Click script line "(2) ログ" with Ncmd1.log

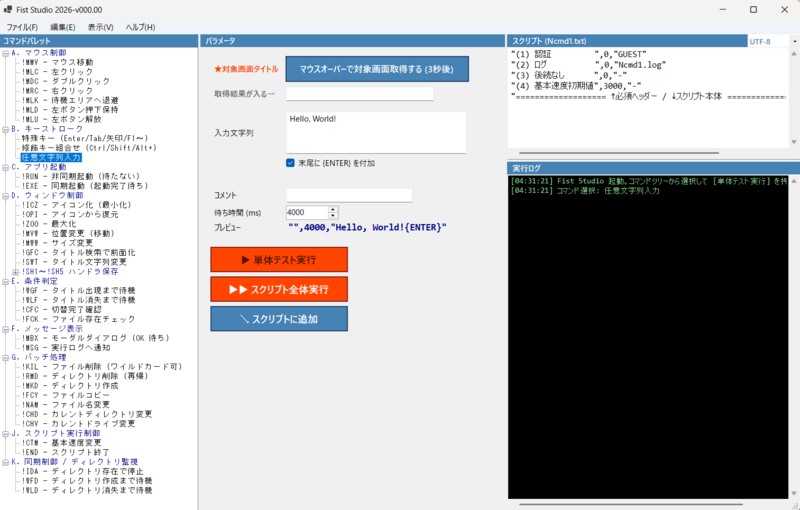point(589,65)
